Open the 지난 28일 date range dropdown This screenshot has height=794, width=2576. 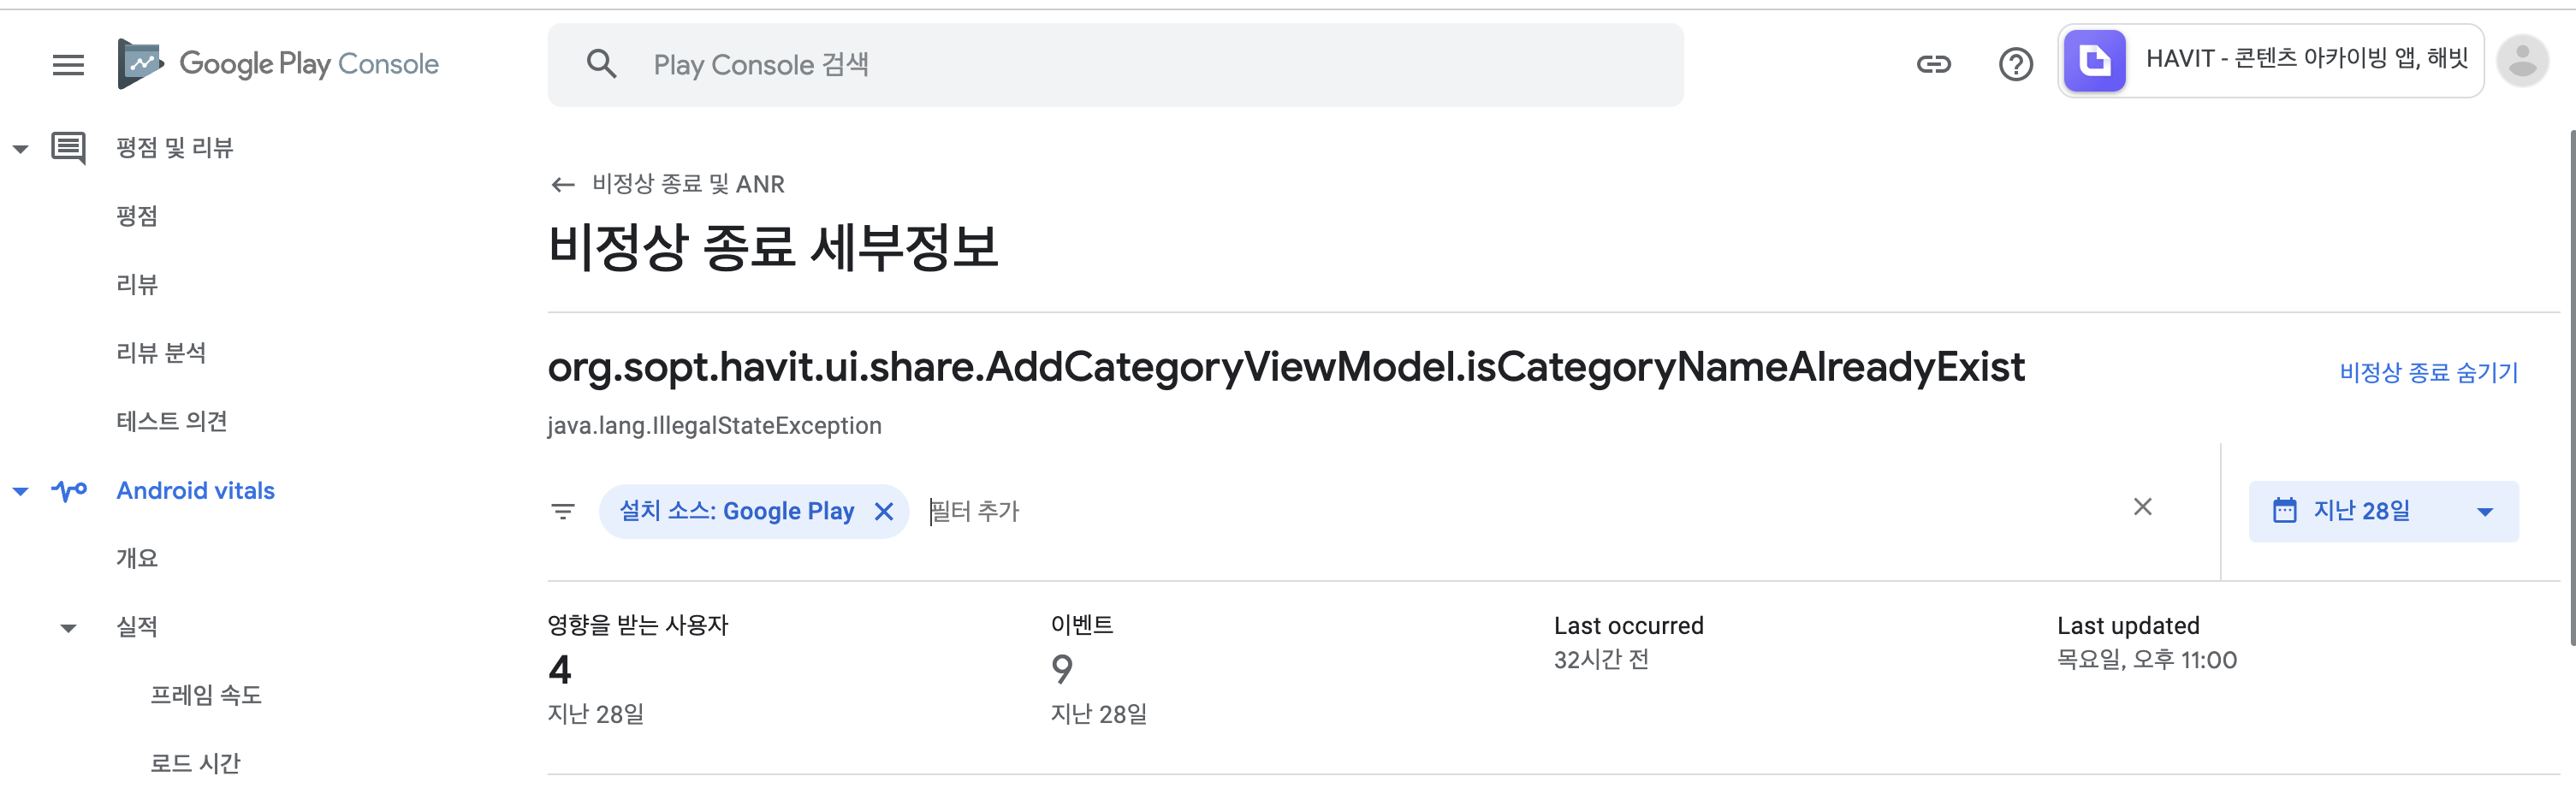(2384, 511)
